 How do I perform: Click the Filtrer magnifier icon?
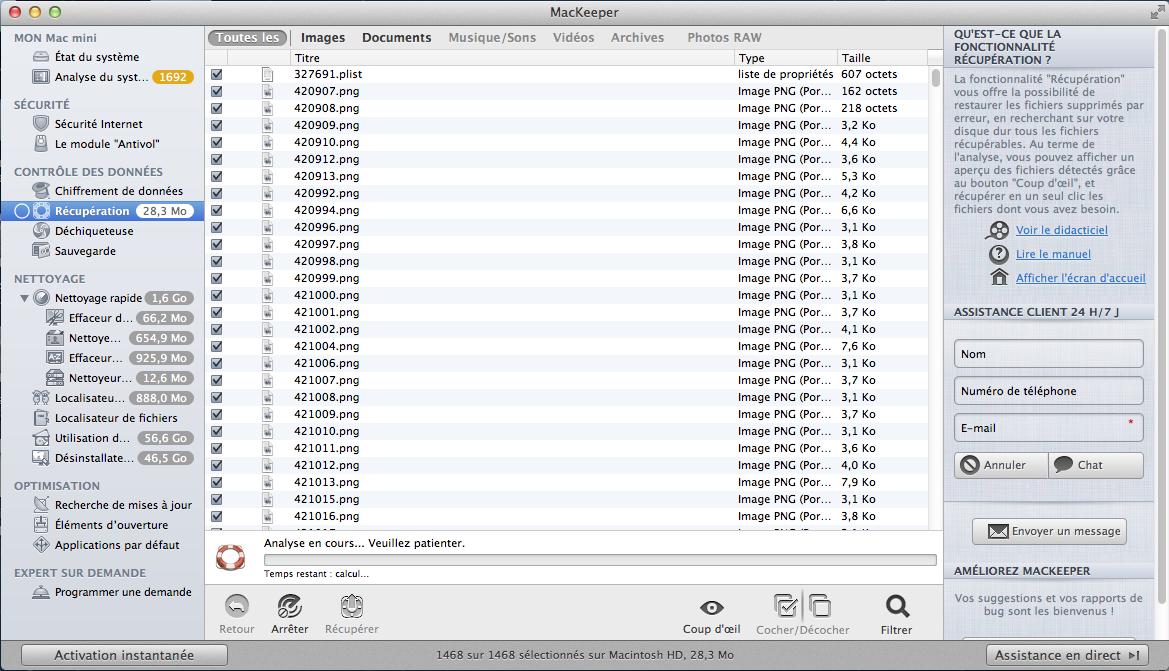pyautogui.click(x=897, y=606)
